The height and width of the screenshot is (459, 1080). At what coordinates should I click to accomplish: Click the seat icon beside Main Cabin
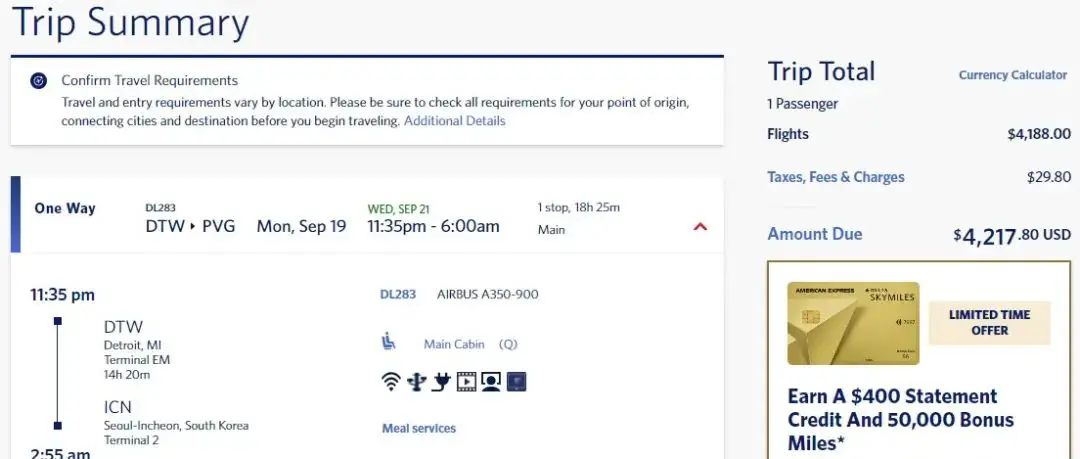click(389, 343)
